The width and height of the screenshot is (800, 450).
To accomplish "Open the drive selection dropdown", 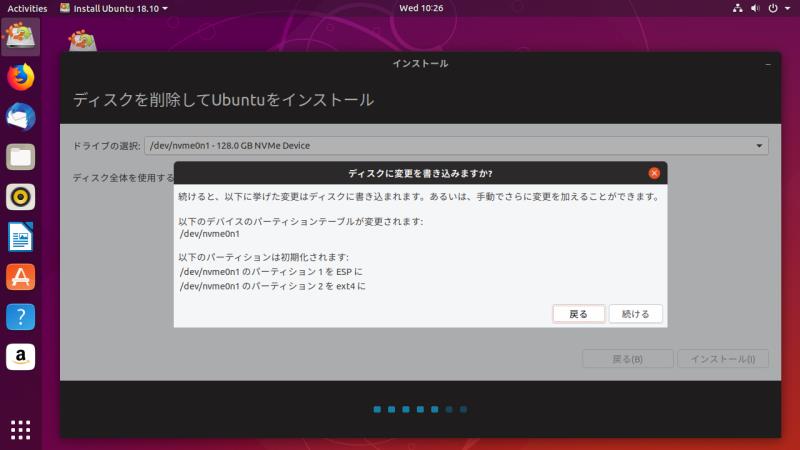I will pos(456,145).
